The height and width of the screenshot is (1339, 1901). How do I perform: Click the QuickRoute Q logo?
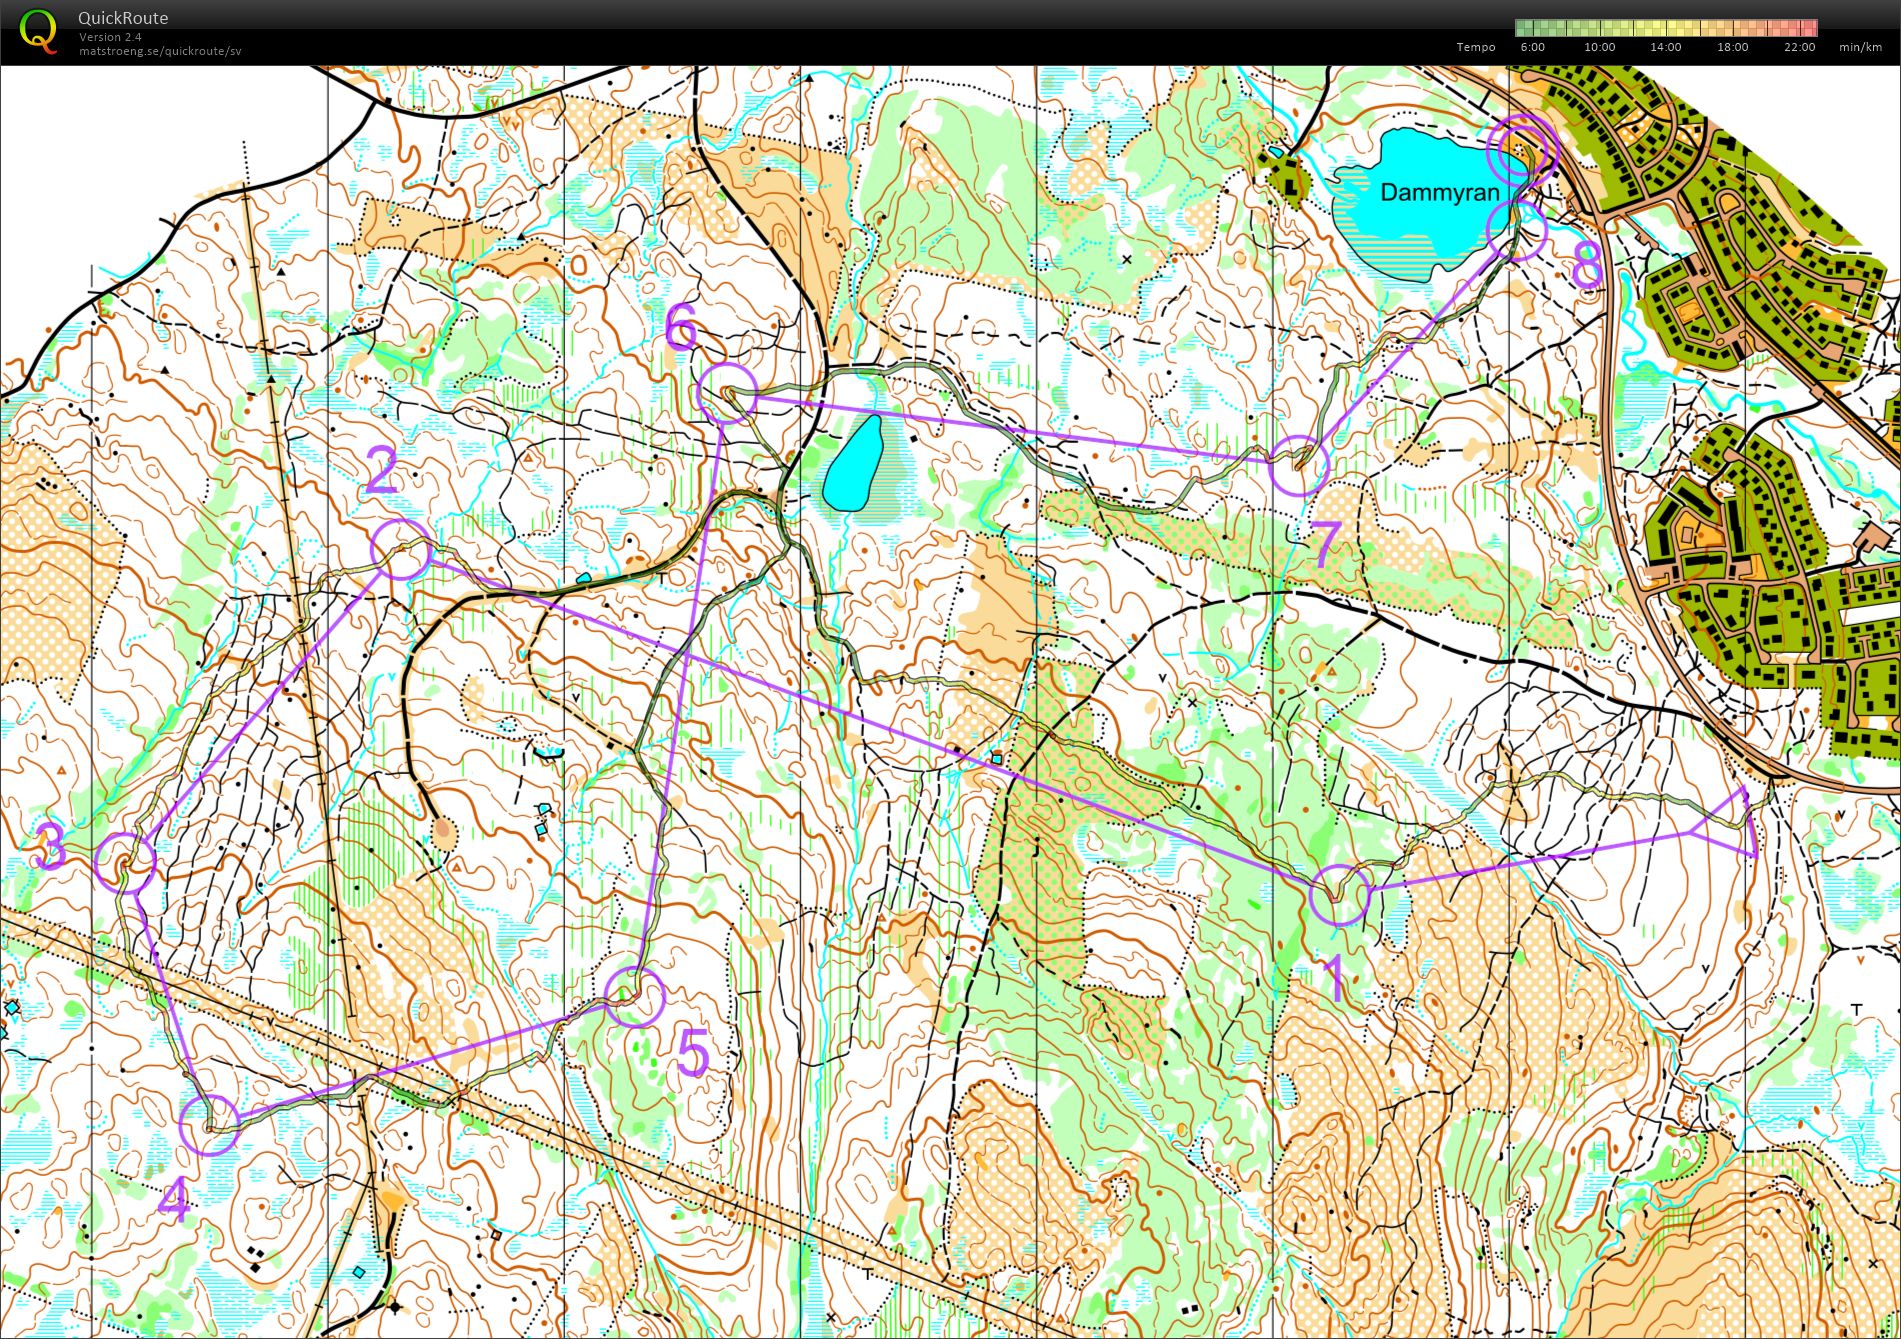[x=38, y=30]
